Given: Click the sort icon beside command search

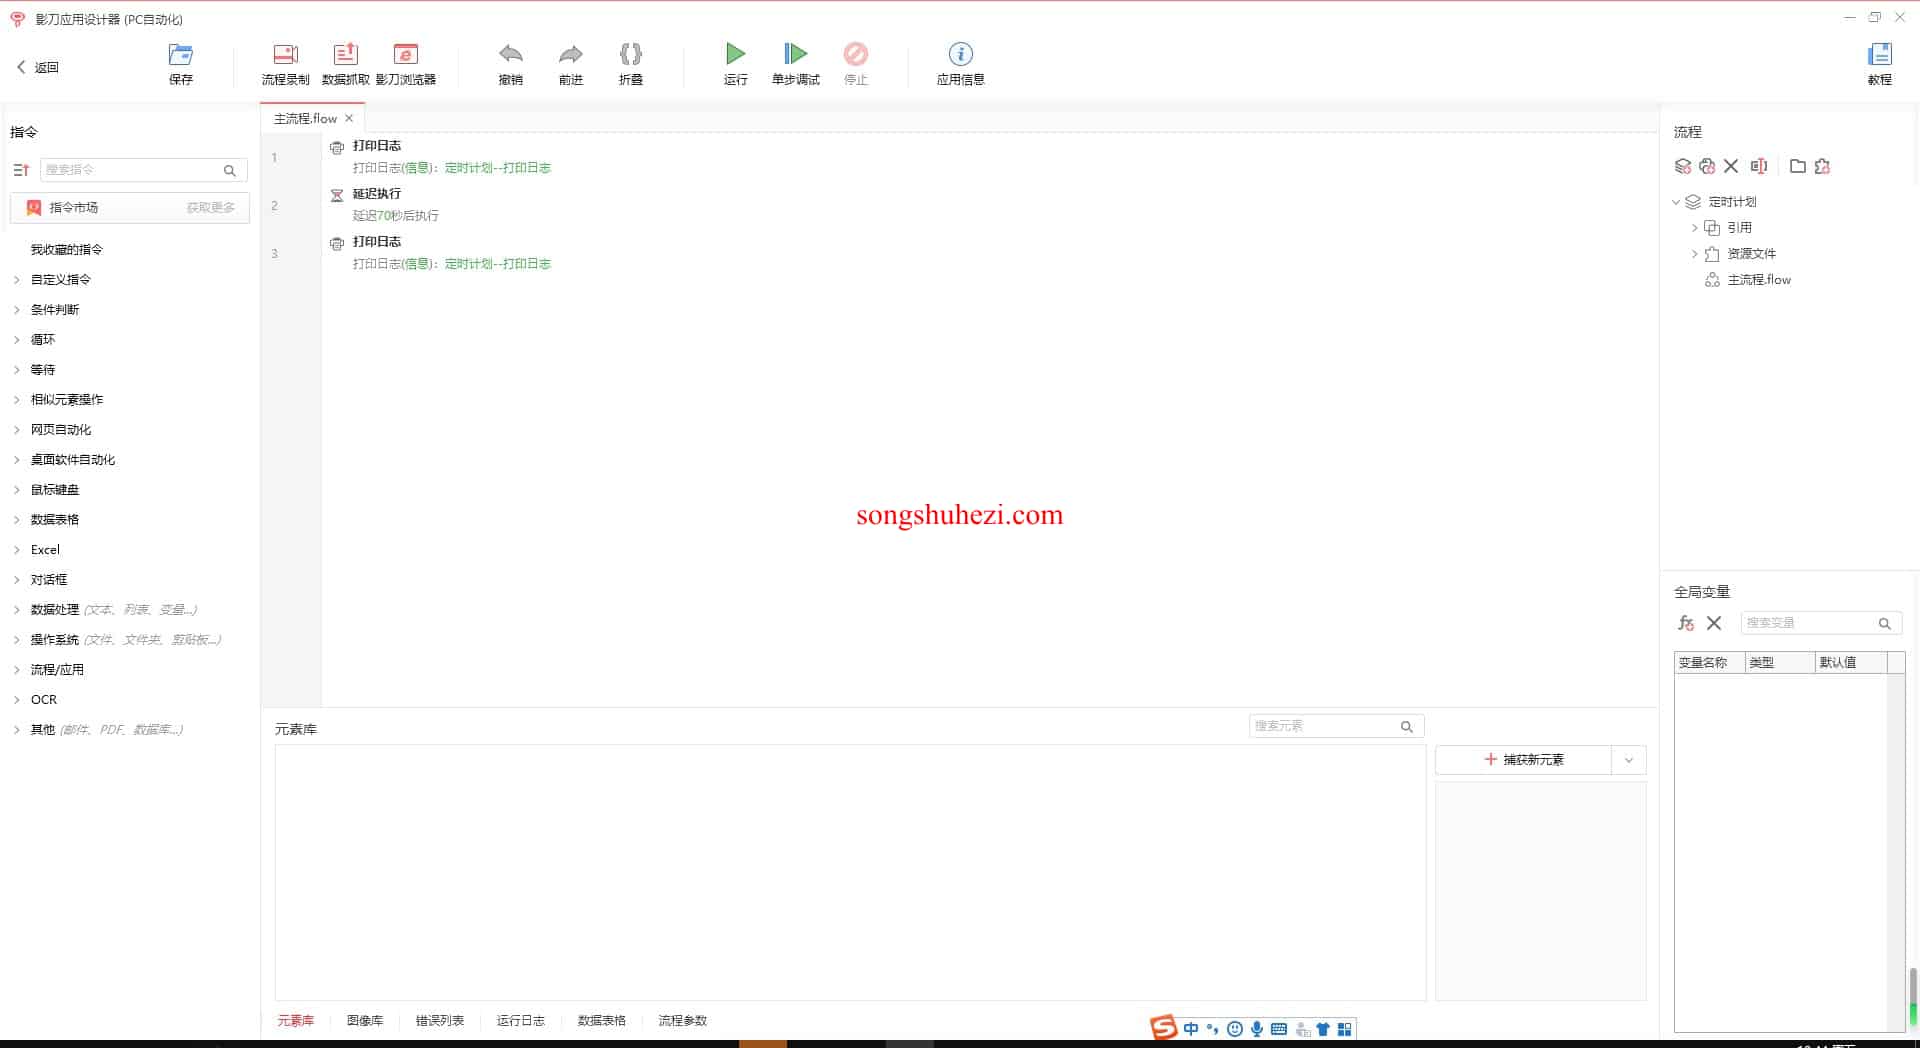Looking at the screenshot, I should pos(21,170).
